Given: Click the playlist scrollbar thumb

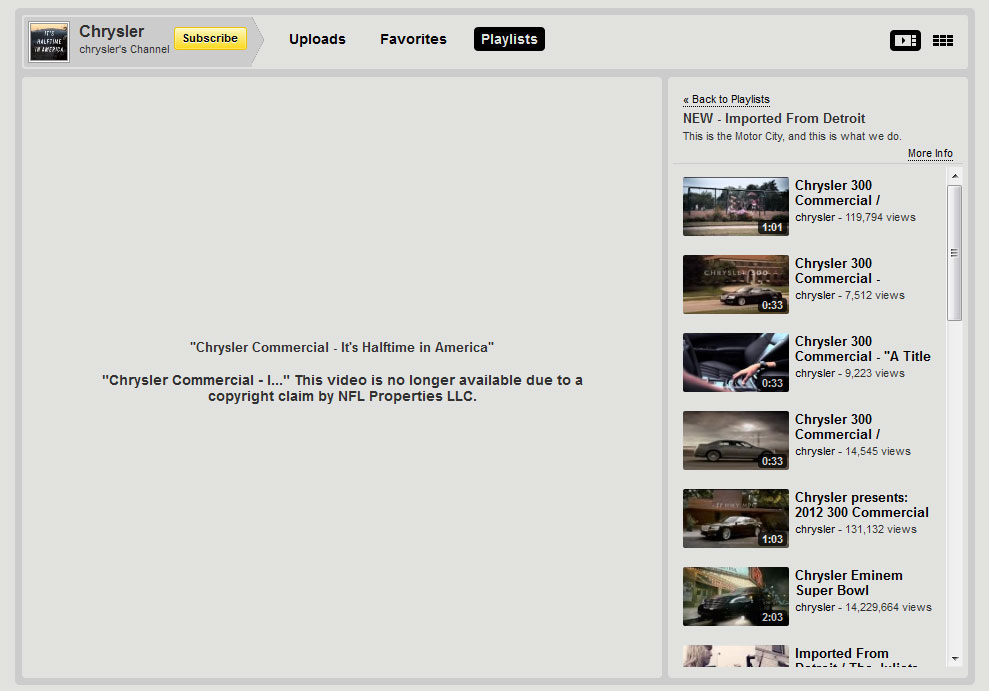Looking at the screenshot, I should [x=954, y=253].
